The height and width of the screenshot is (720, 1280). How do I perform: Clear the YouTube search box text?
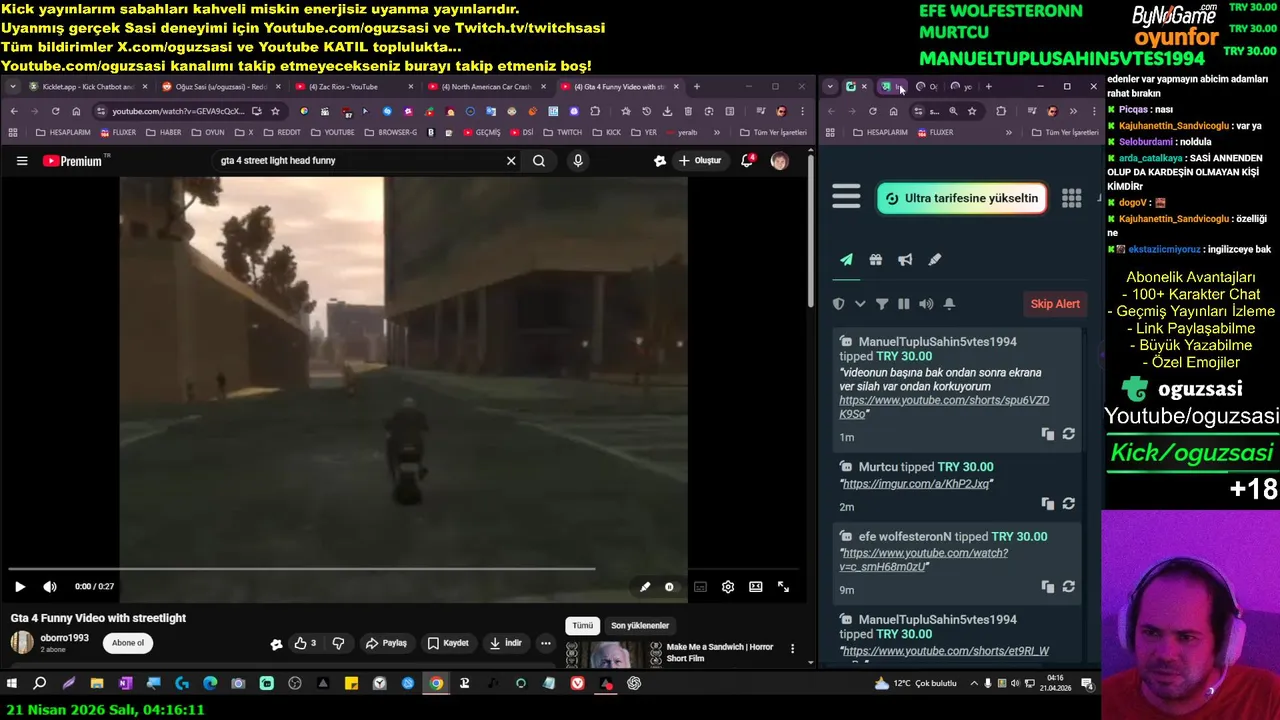(x=511, y=160)
